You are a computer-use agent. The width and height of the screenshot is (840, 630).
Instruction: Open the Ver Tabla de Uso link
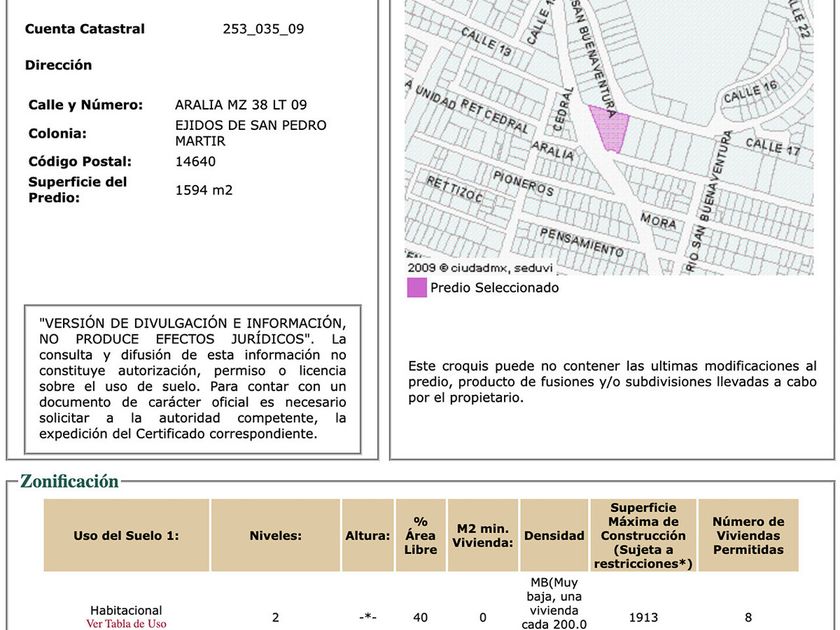[x=126, y=624]
